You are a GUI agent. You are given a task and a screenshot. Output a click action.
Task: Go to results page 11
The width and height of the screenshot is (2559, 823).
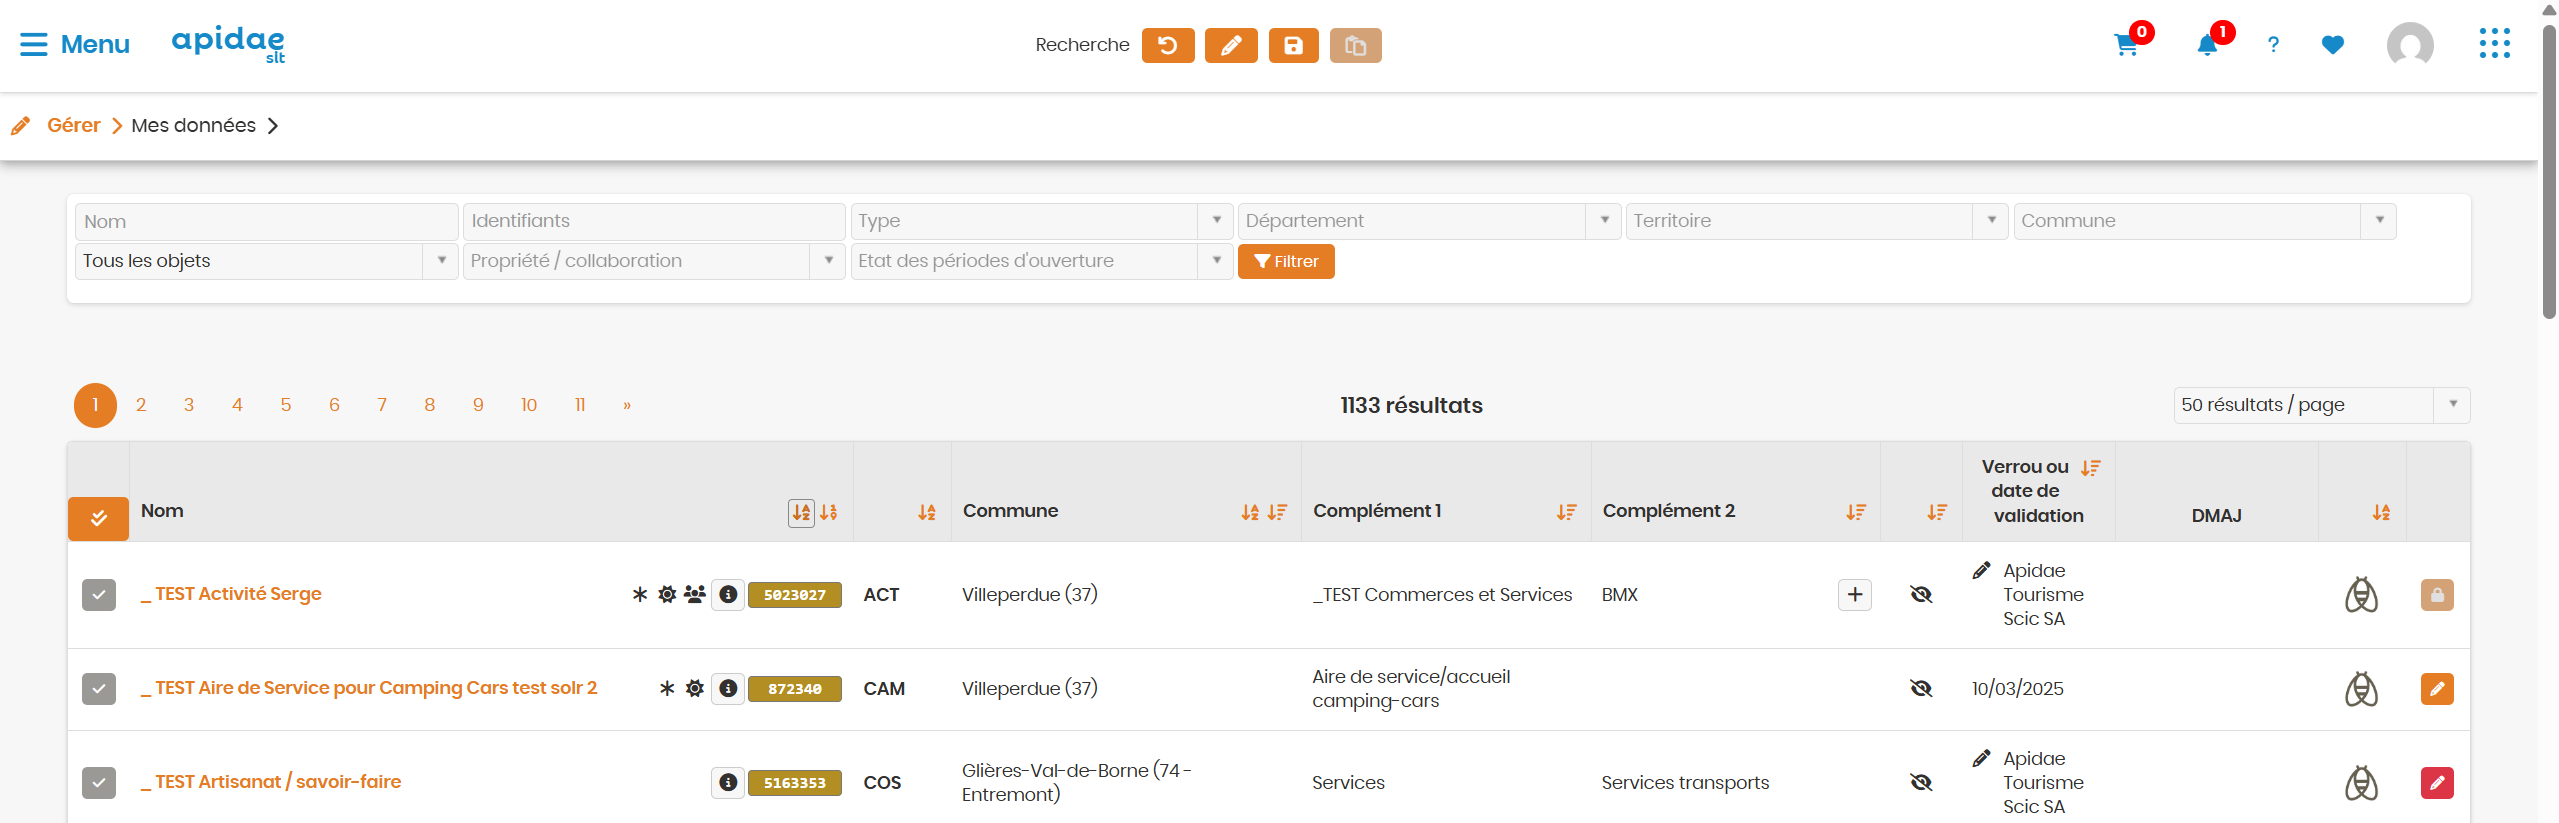(580, 405)
